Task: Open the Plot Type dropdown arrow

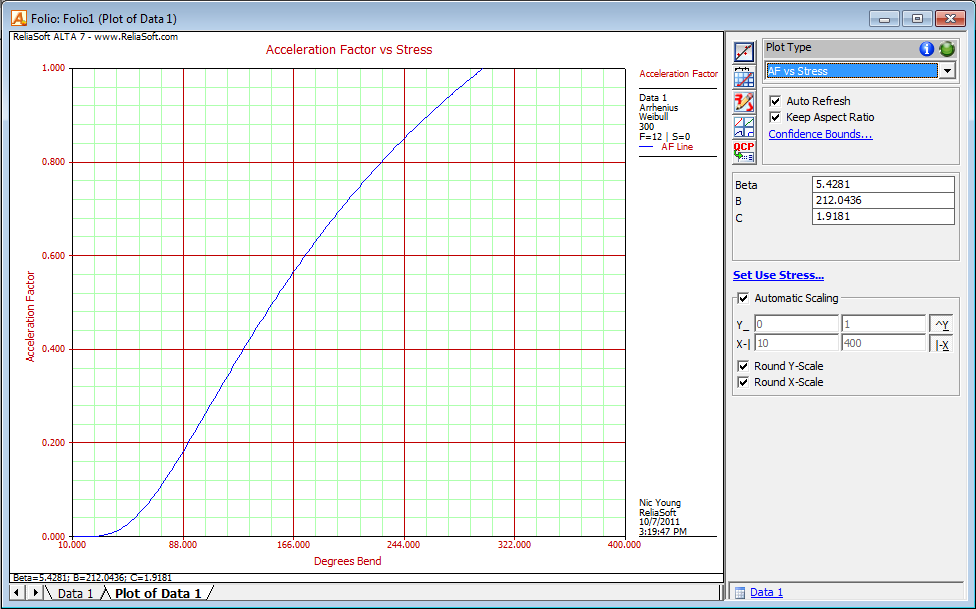Action: pyautogui.click(x=947, y=71)
